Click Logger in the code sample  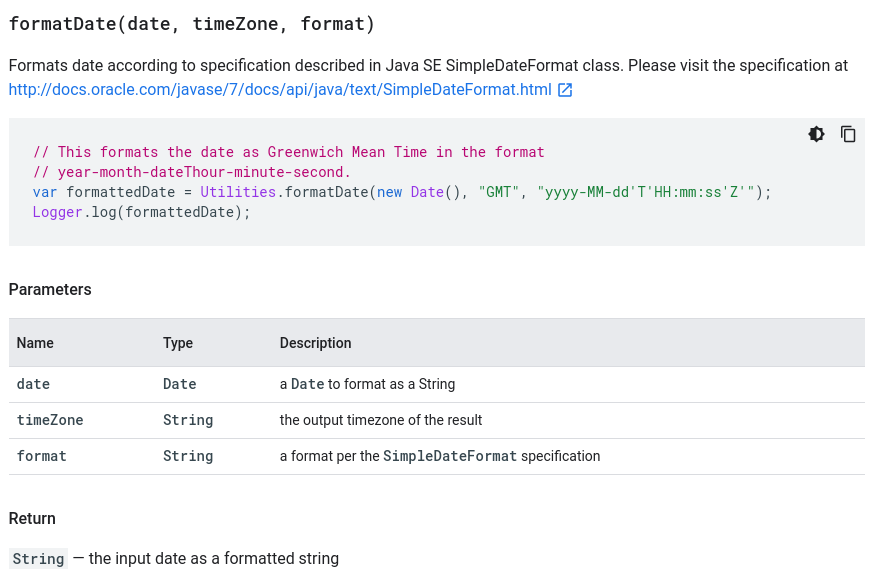click(x=57, y=212)
